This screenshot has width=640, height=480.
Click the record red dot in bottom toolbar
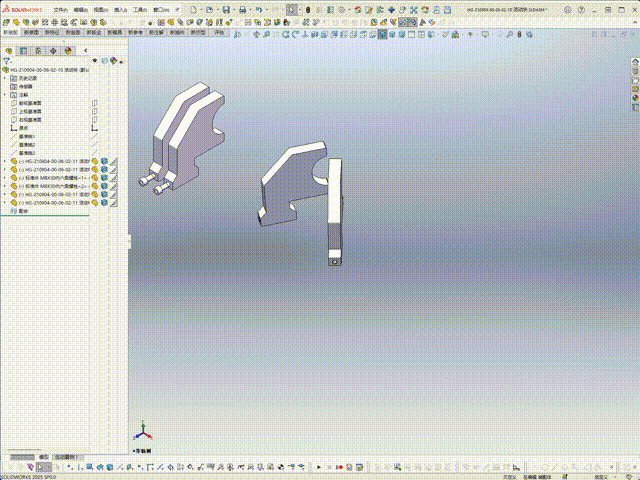(339, 467)
